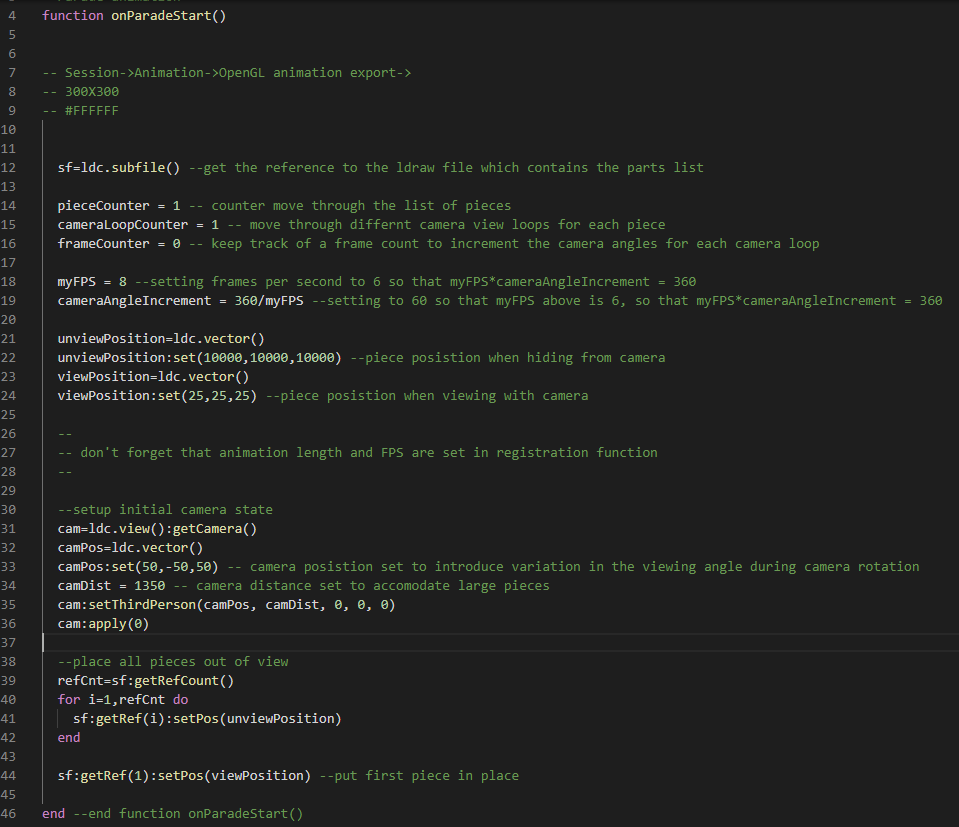Click line number 18 in gutter

coord(9,281)
